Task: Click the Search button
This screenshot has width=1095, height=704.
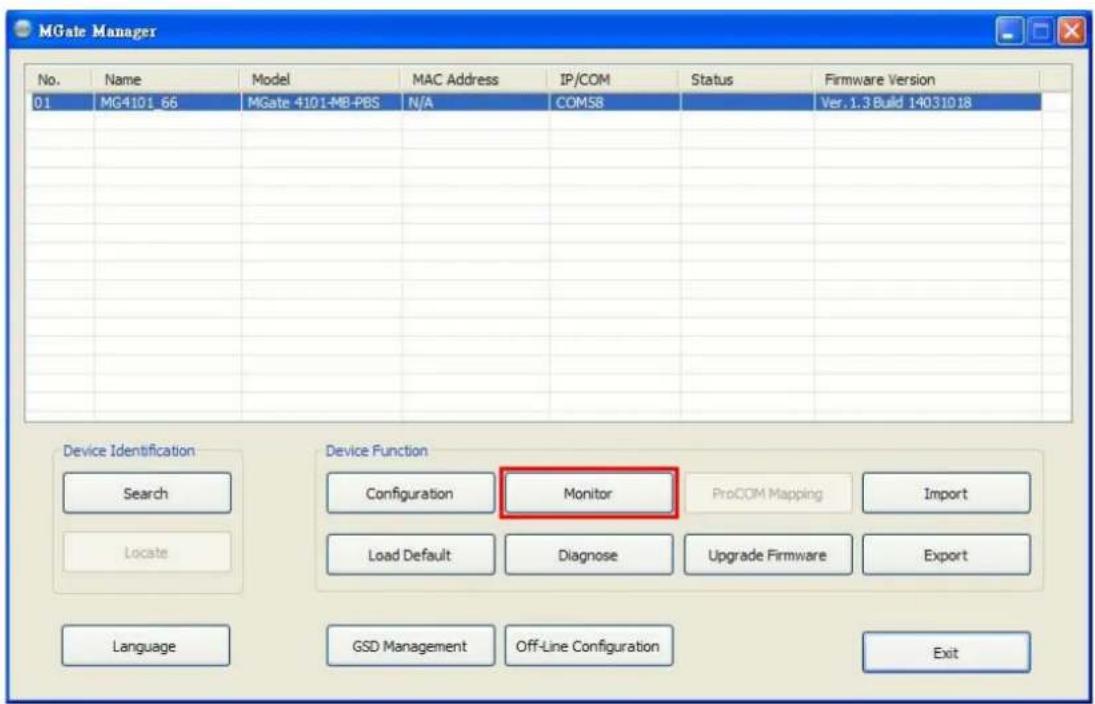Action: click(x=147, y=493)
